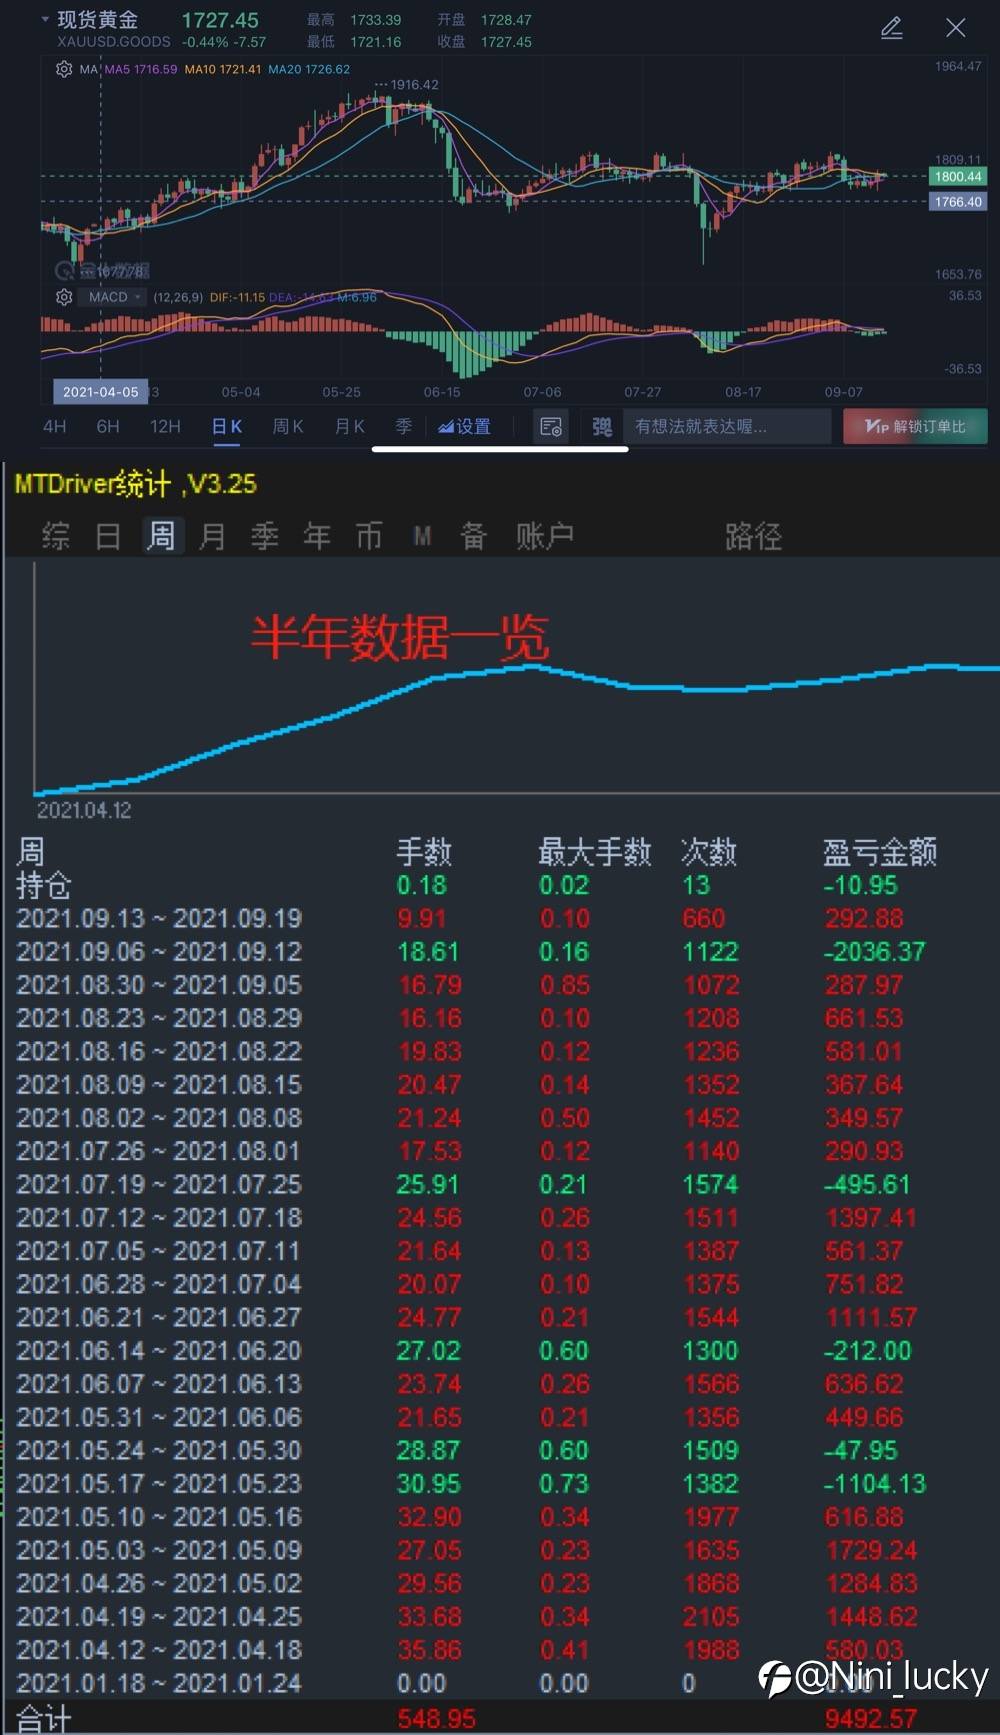Switch to the 12H timeframe
This screenshot has height=1735, width=1000.
(165, 427)
